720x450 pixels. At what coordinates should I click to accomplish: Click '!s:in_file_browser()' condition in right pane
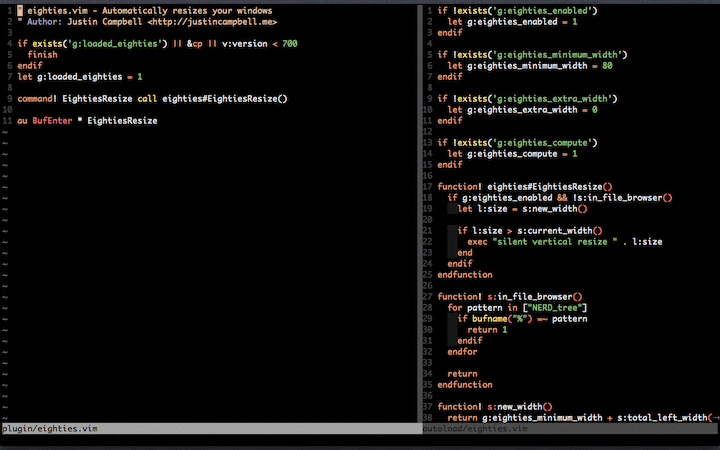point(622,198)
